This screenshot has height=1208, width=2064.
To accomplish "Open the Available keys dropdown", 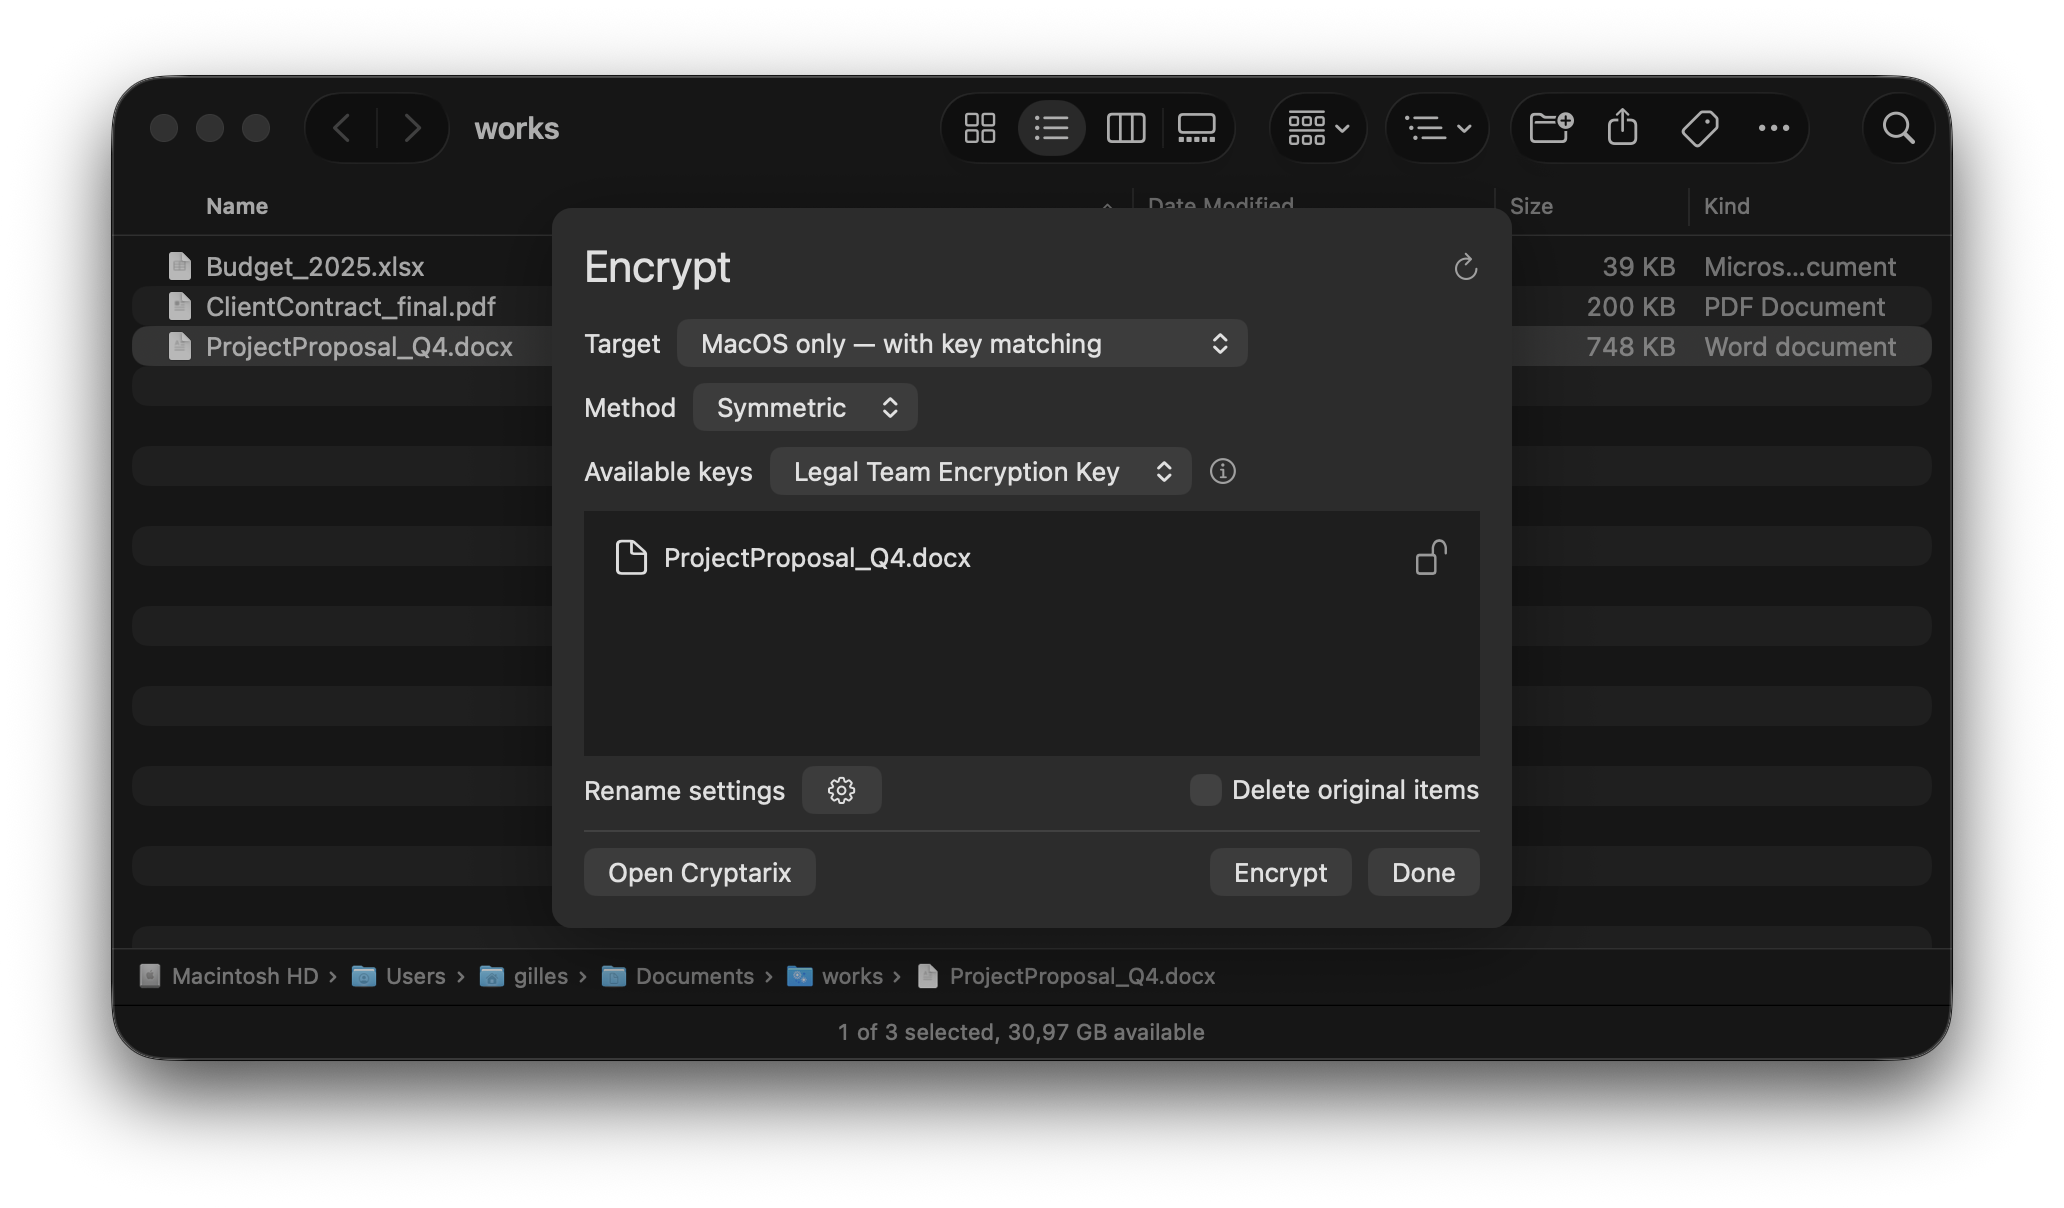I will point(980,472).
